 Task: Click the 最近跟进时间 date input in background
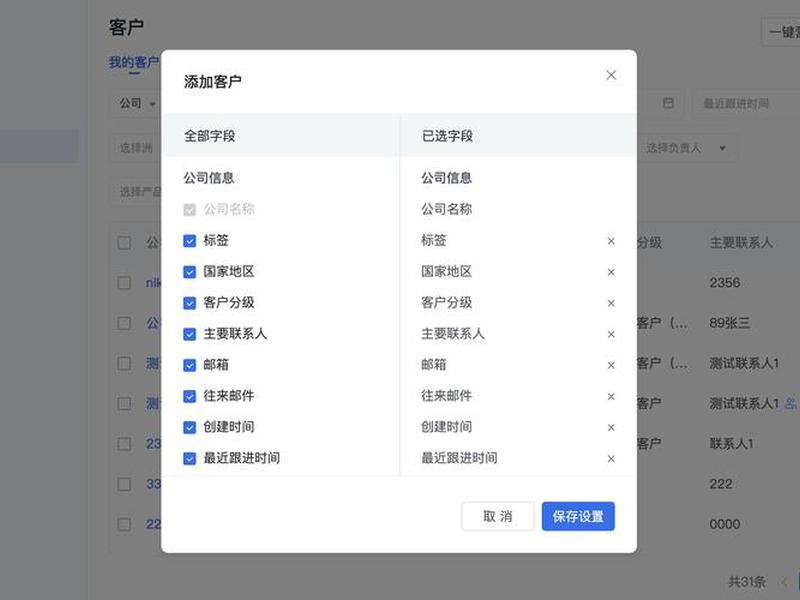click(745, 104)
